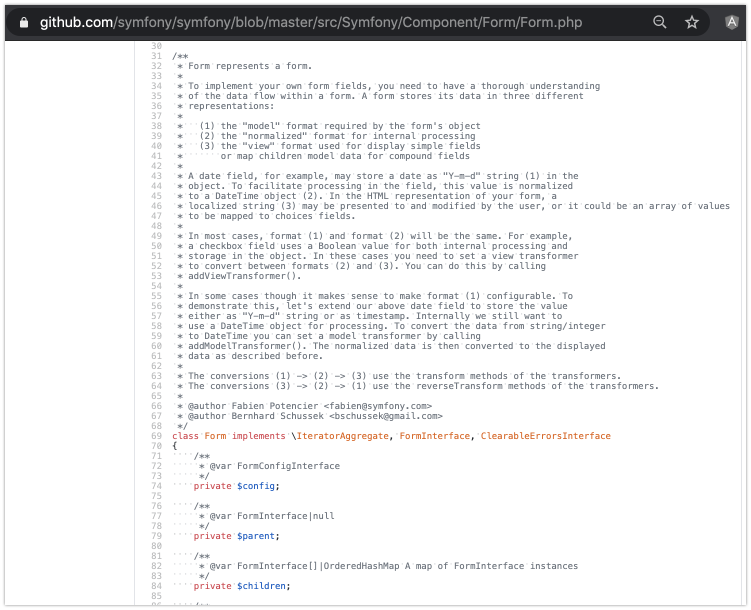Viewport: 751px width, 610px height.
Task: Click the line "(1) the "model" format required"
Action: coord(340,126)
